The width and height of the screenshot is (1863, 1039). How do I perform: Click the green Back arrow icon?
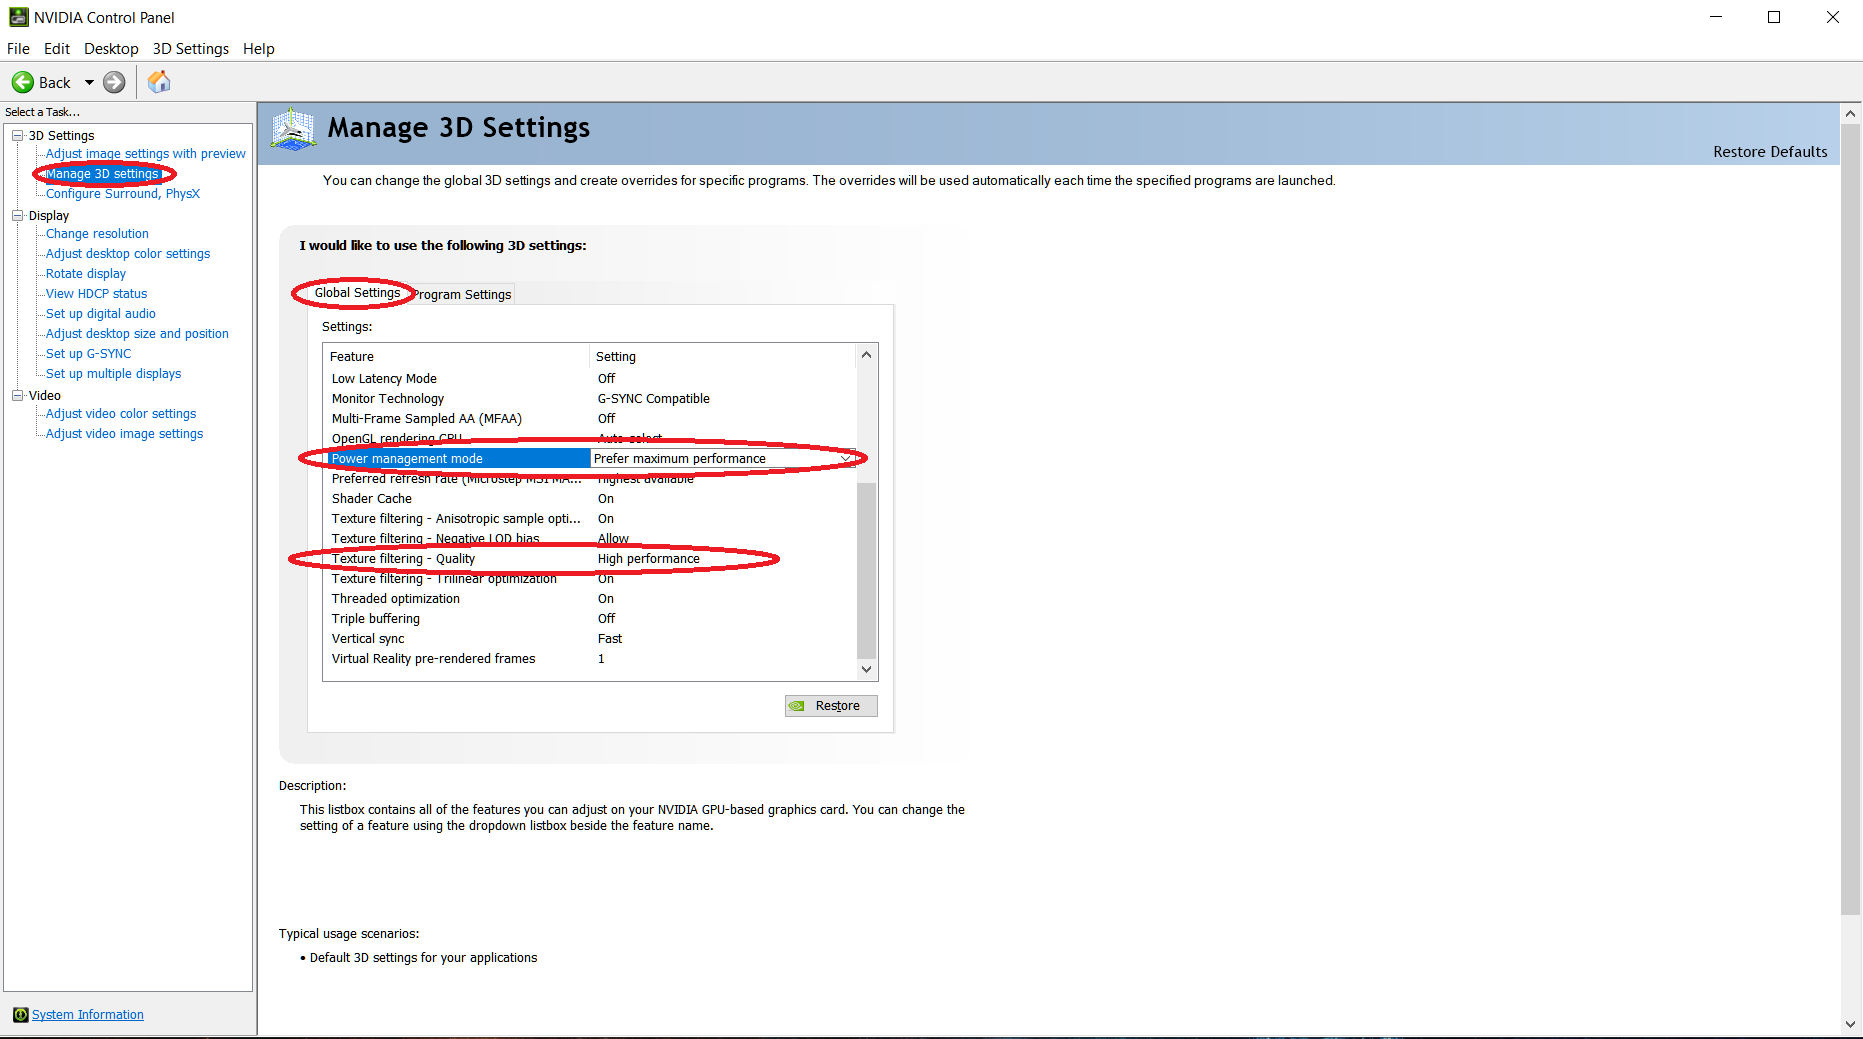point(23,82)
